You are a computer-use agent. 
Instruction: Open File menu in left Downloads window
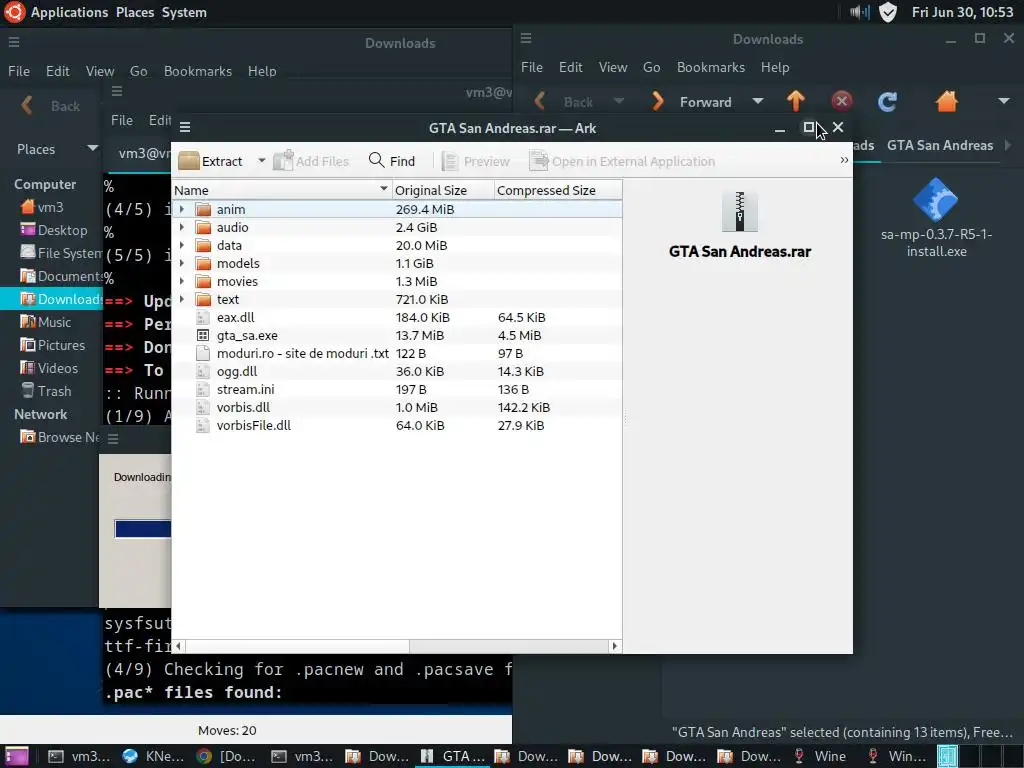tap(19, 71)
